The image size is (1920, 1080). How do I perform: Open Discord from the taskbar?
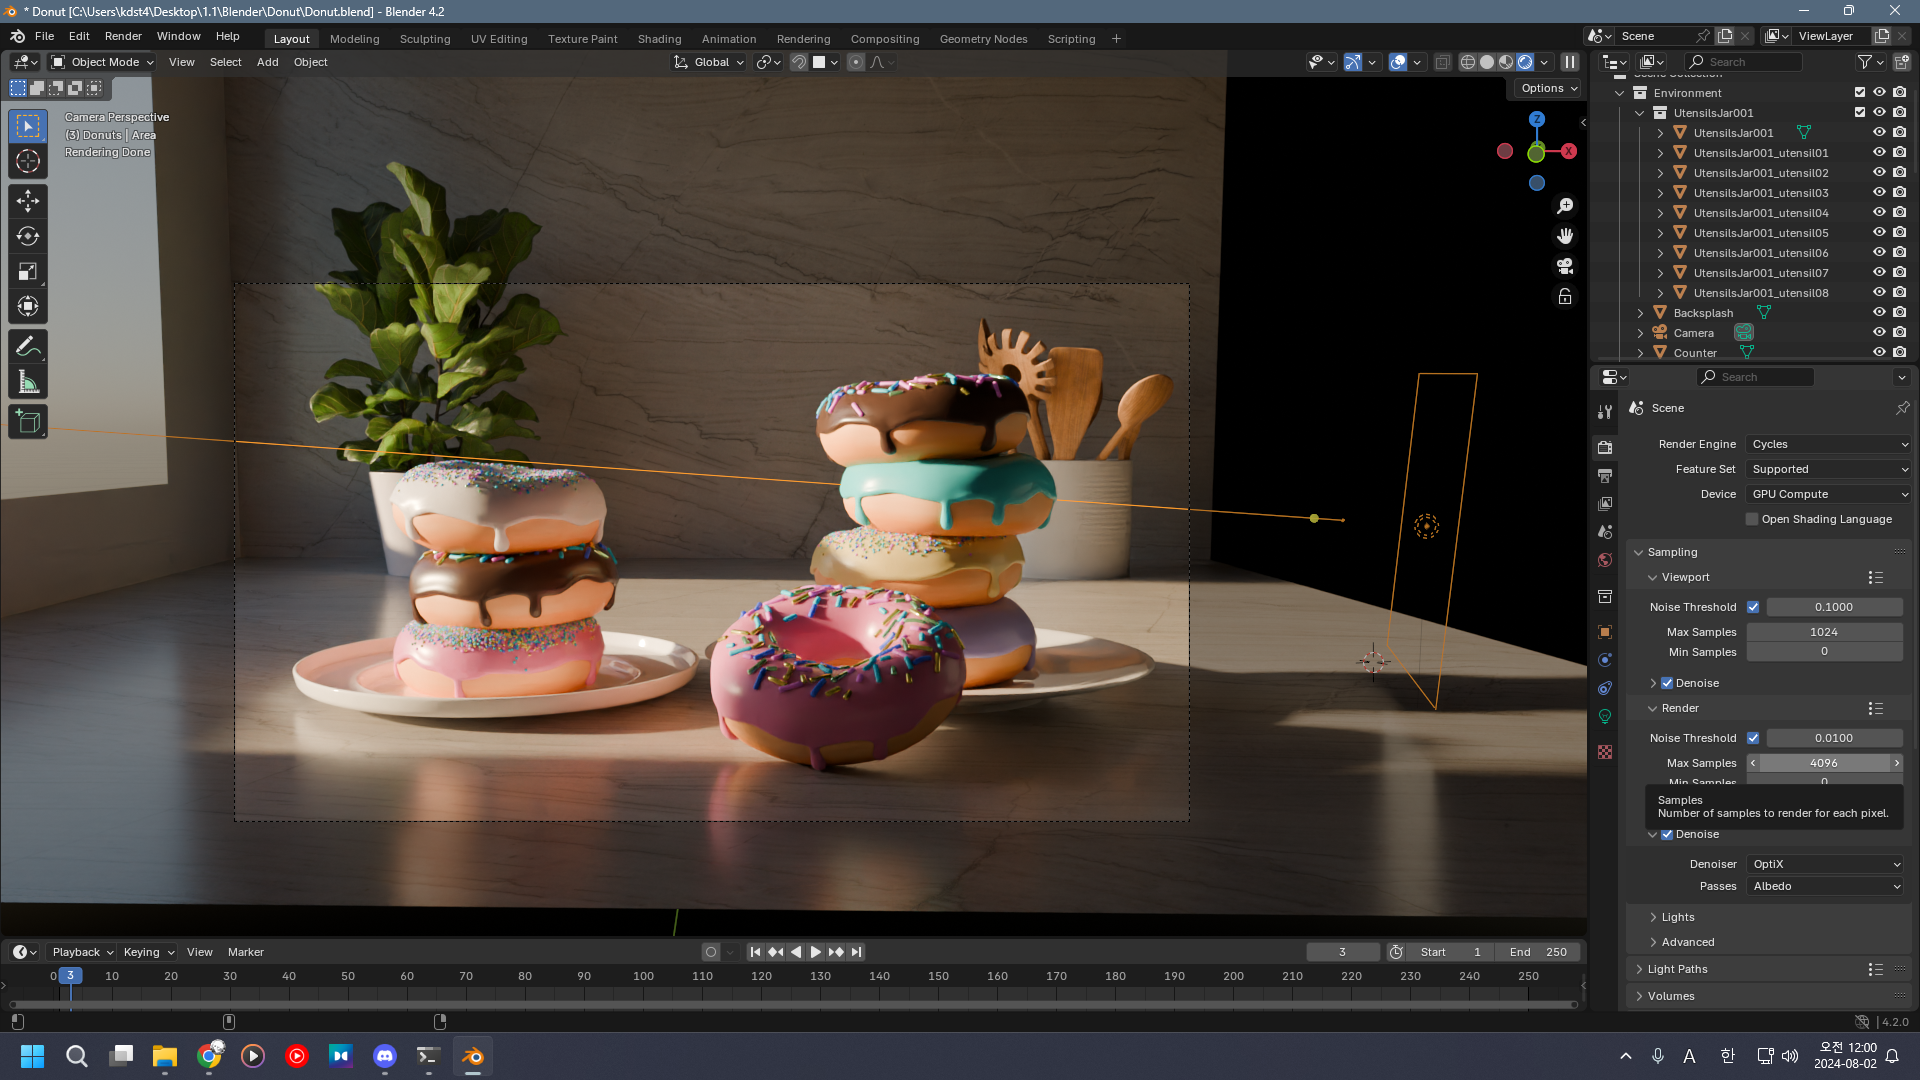[385, 1056]
